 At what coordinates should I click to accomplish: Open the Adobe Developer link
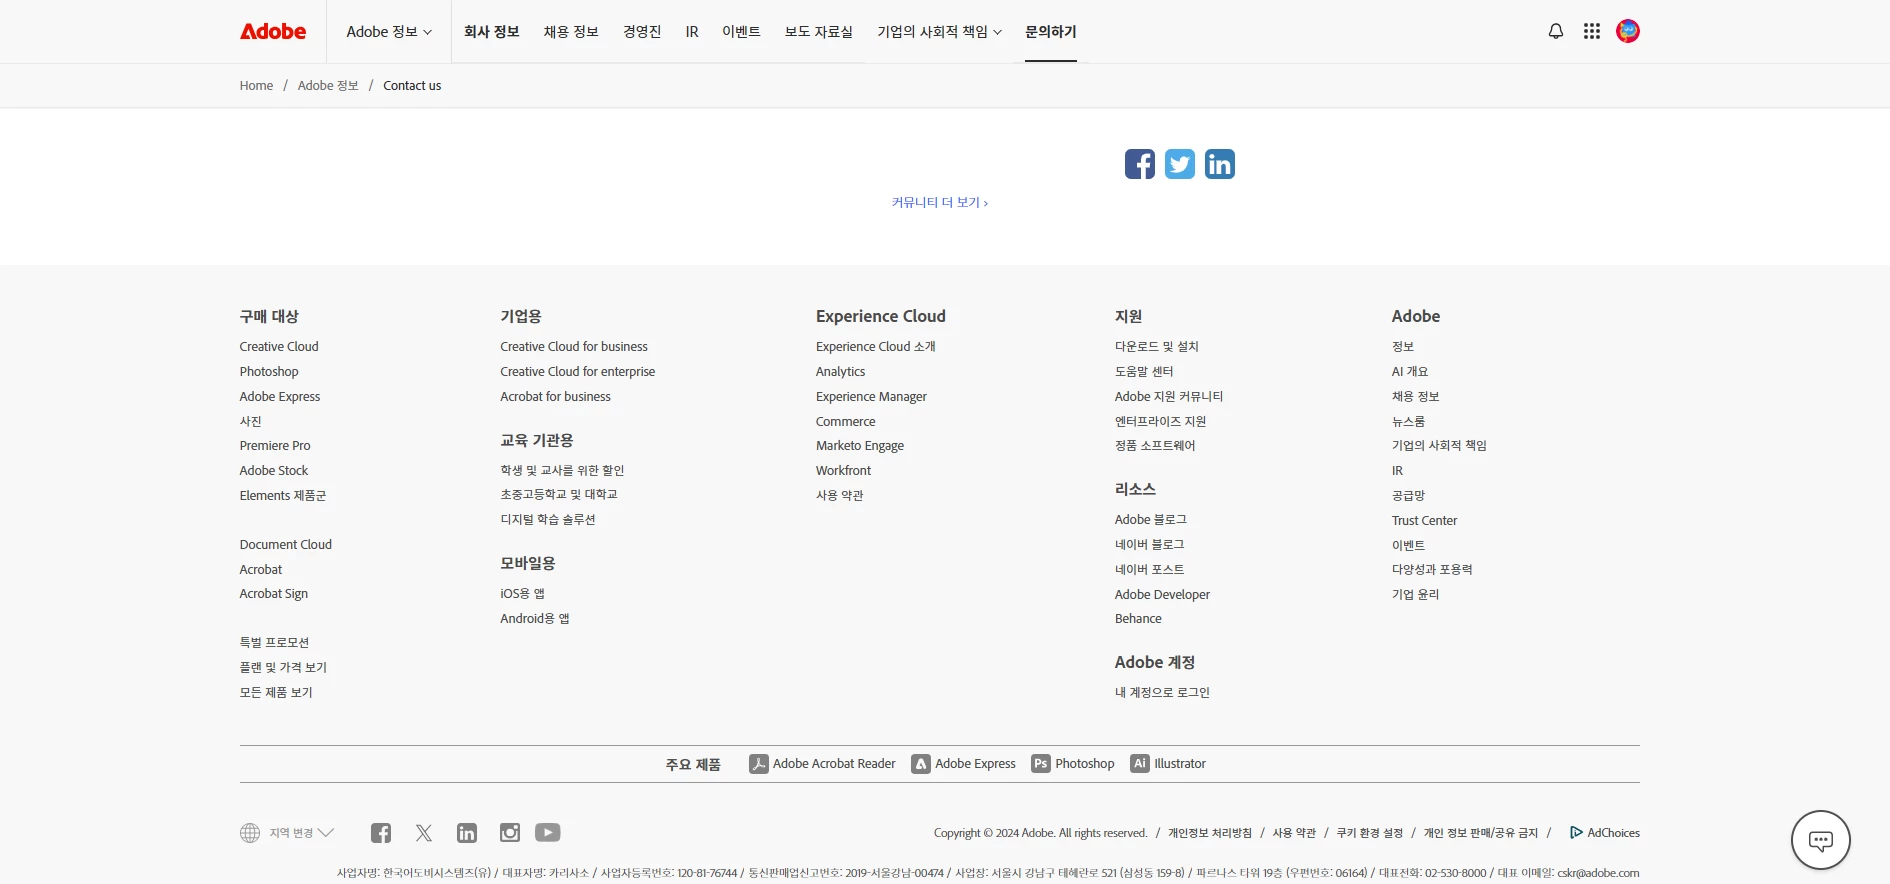(x=1162, y=595)
